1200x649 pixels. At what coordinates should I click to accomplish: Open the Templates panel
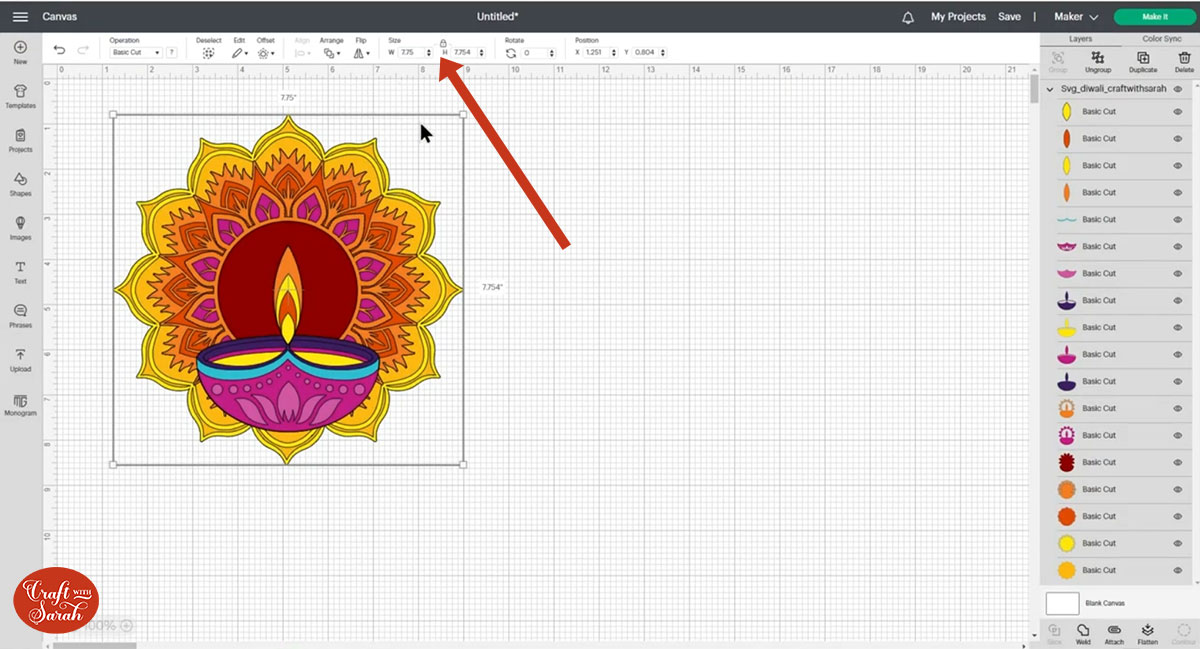(20, 96)
